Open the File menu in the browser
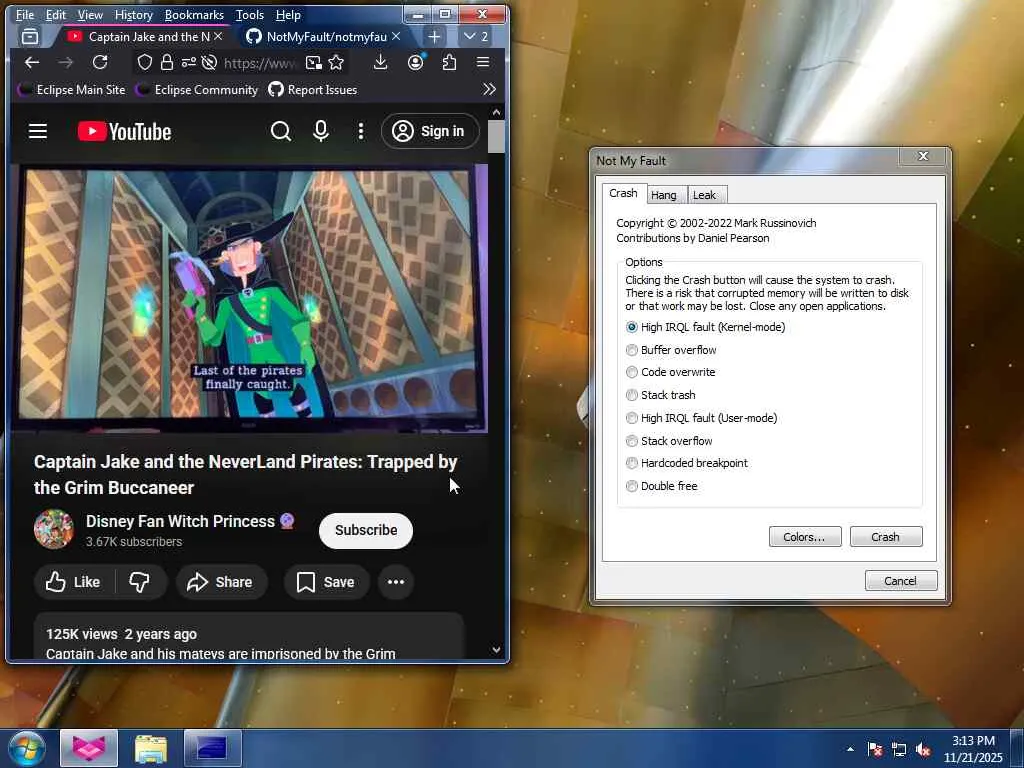The width and height of the screenshot is (1024, 768). (x=25, y=14)
